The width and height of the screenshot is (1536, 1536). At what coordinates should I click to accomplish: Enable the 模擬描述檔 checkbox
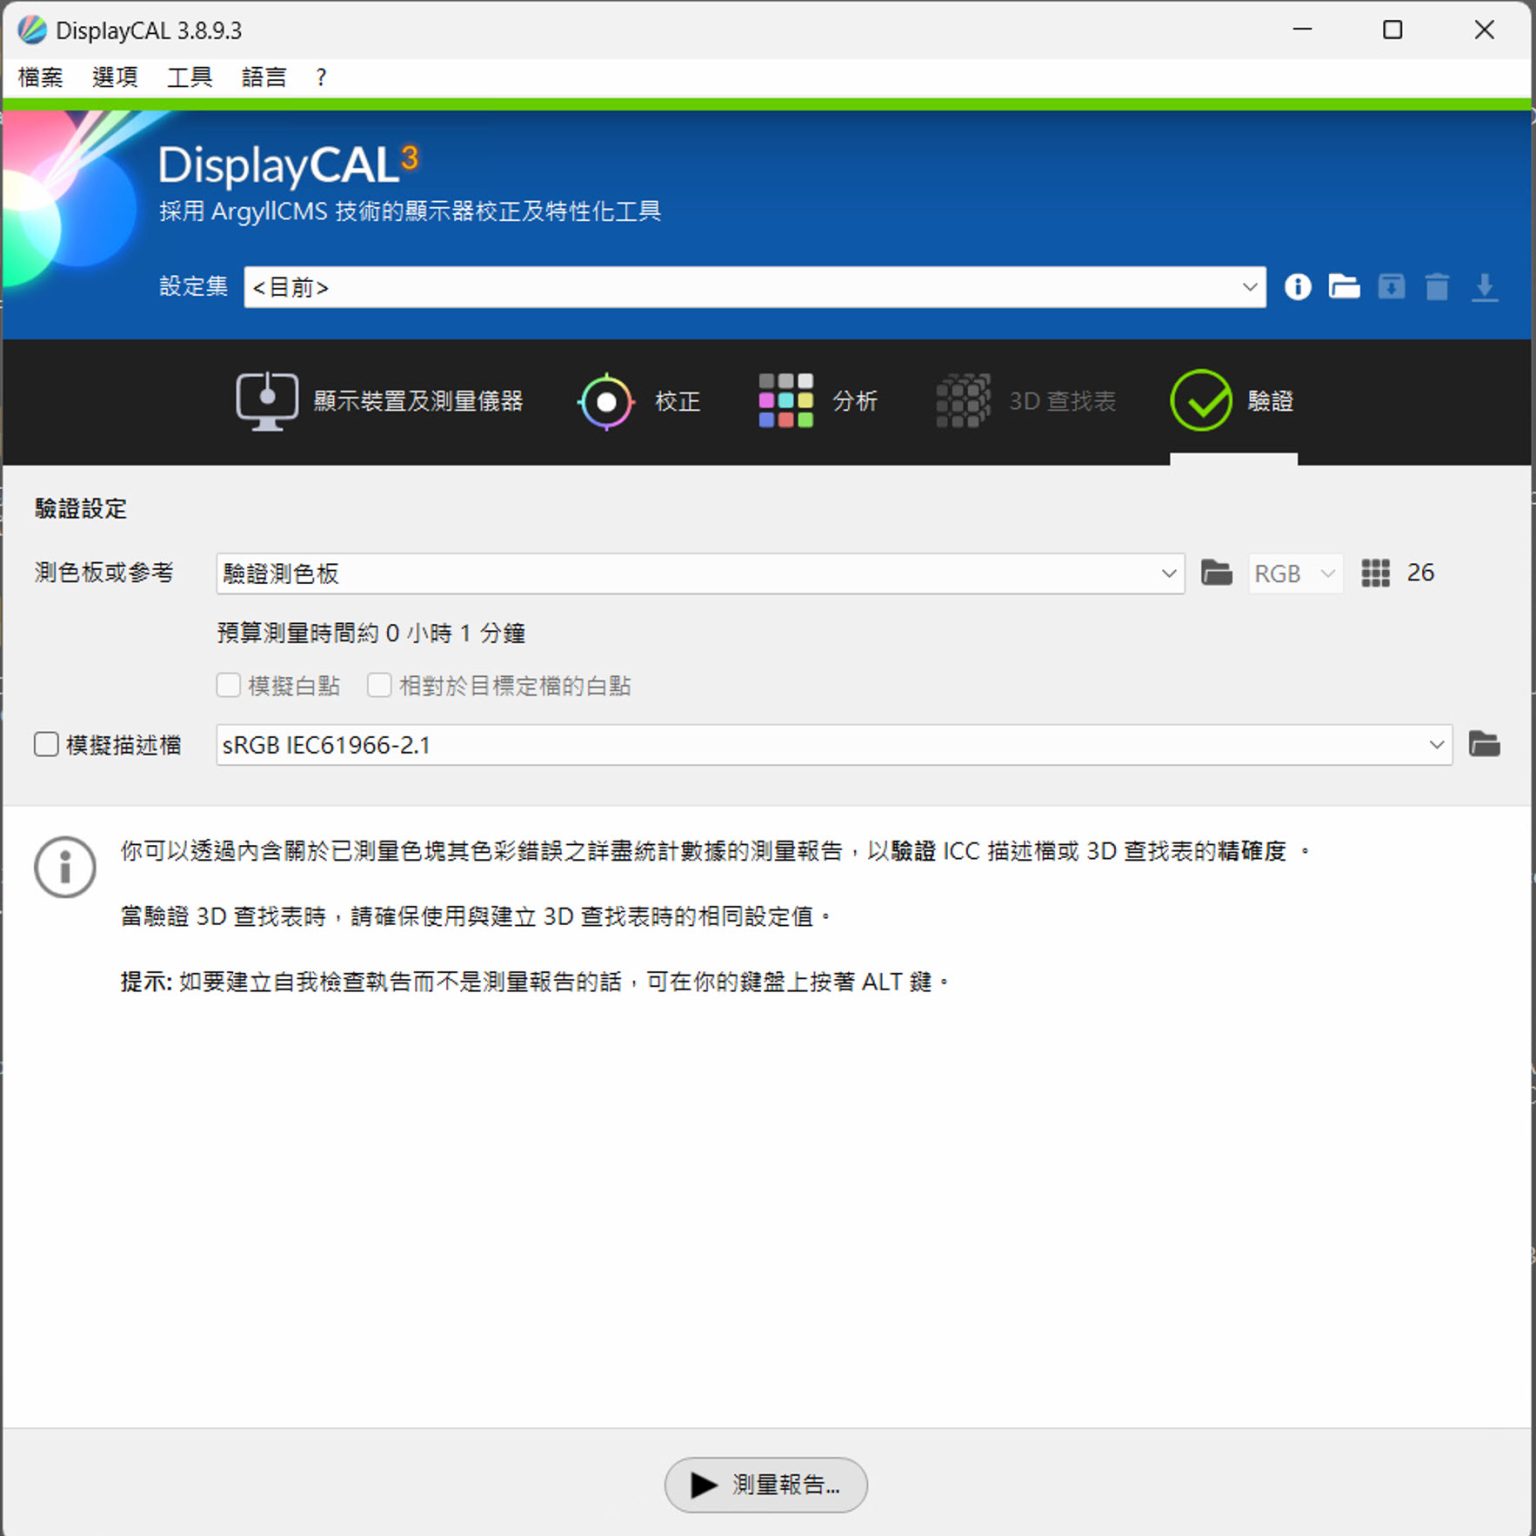point(46,744)
